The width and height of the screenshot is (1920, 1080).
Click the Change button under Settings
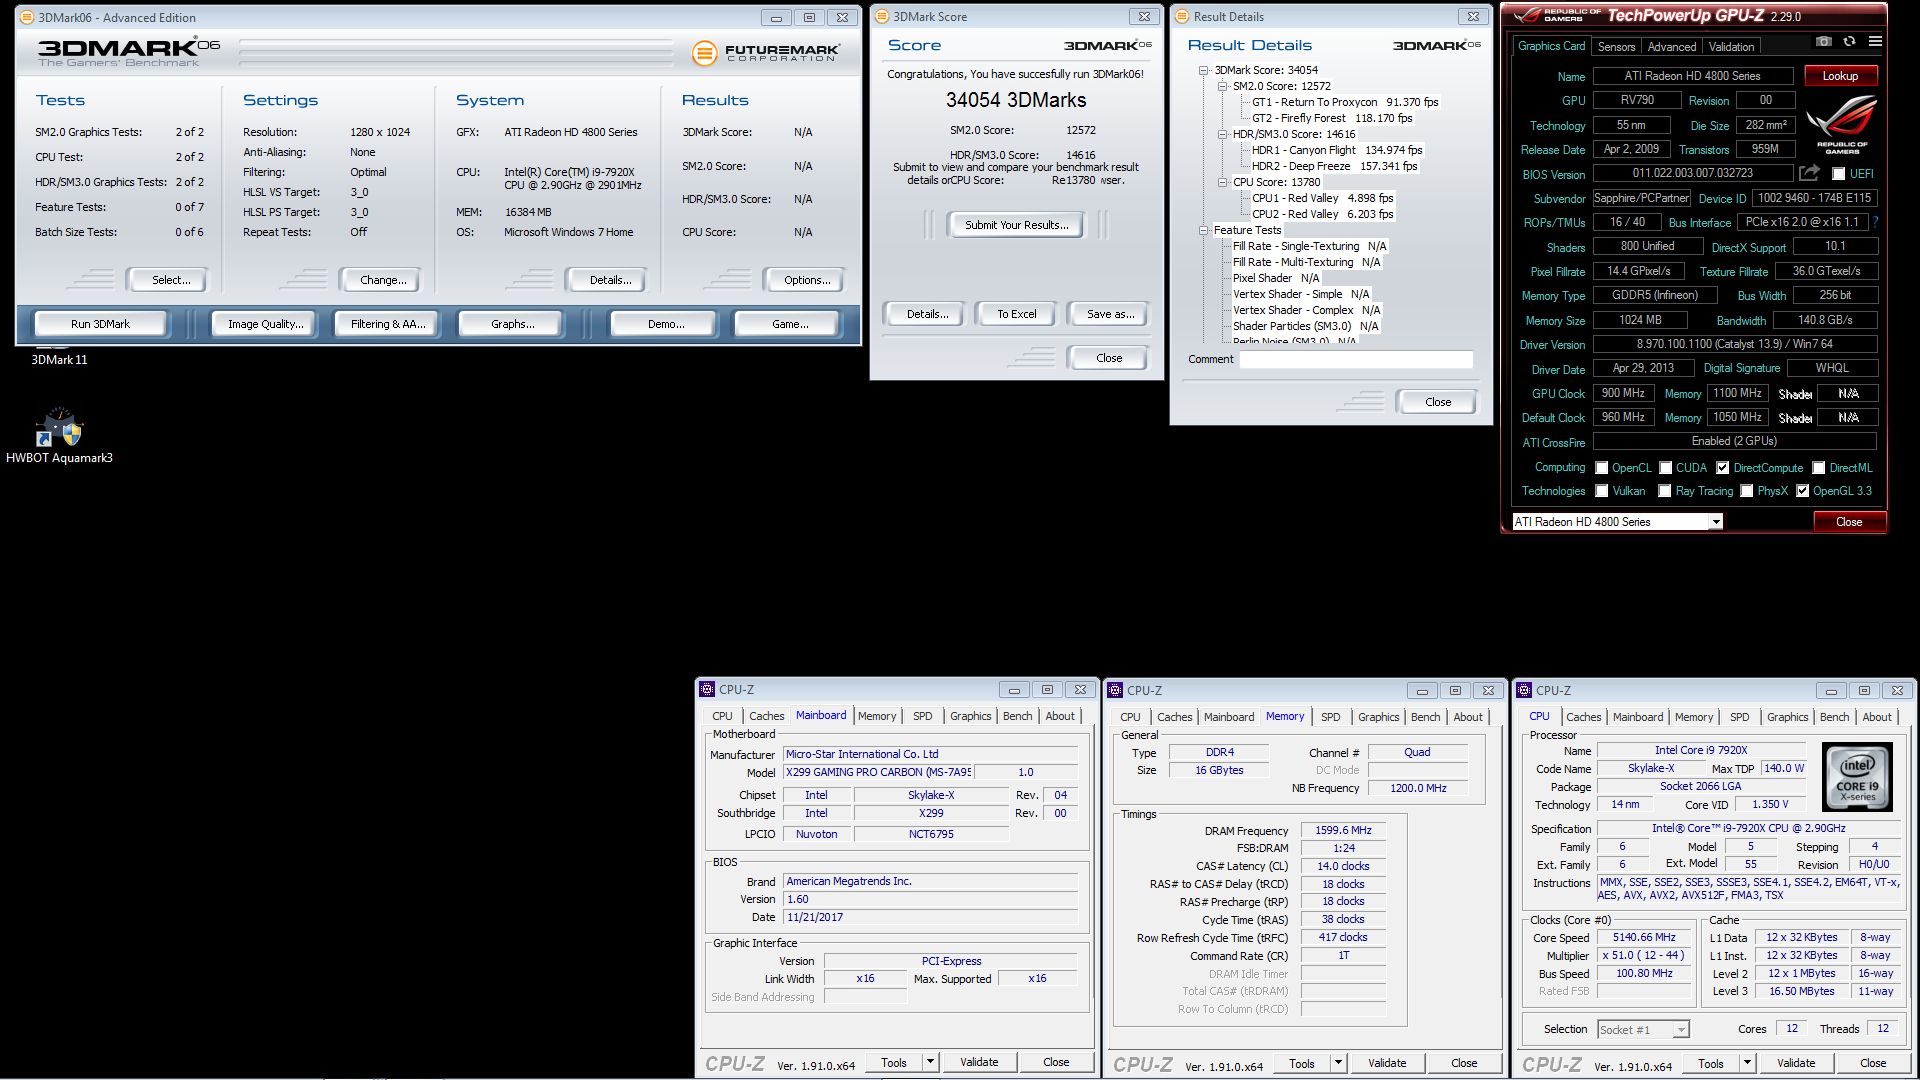(383, 280)
